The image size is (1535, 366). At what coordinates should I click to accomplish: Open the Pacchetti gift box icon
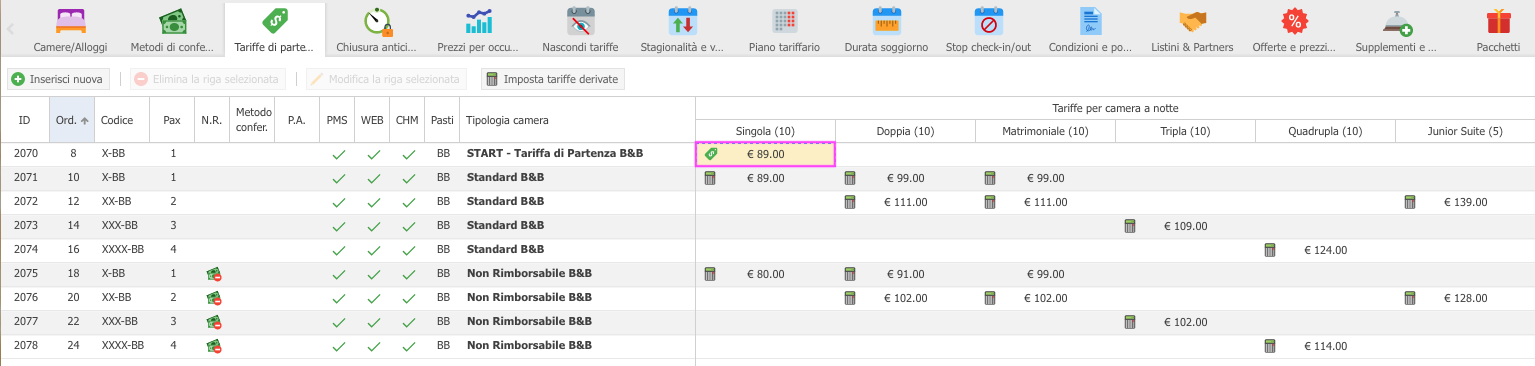pos(1498,21)
